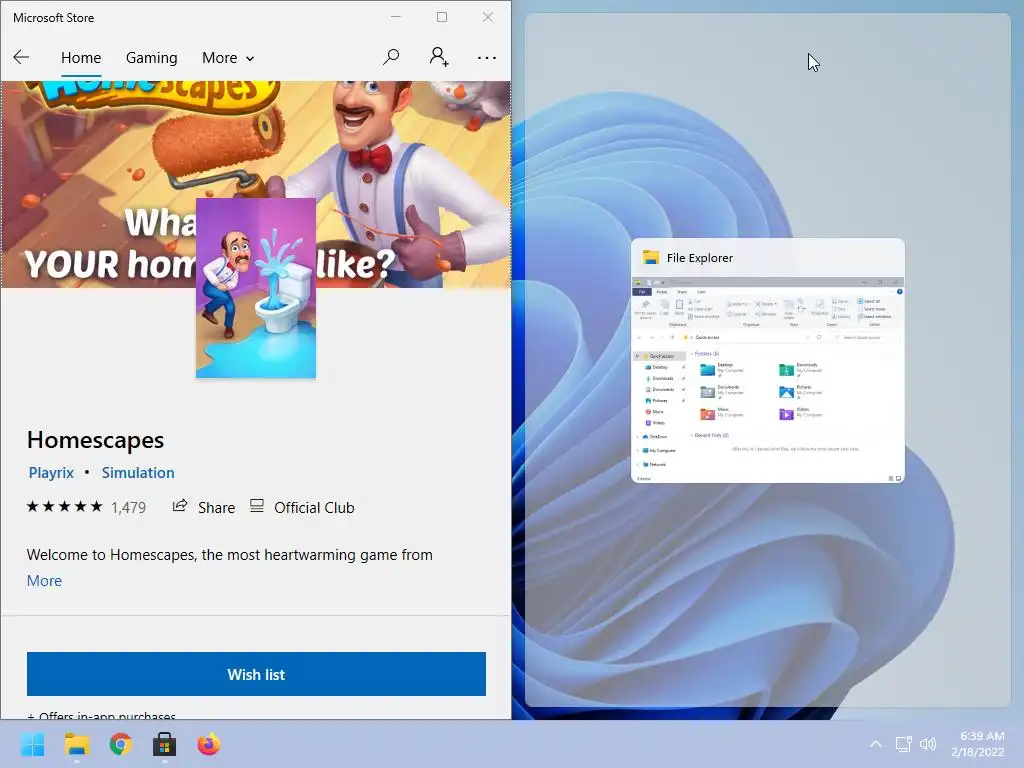The width and height of the screenshot is (1024, 768).
Task: Maximize the Microsoft Store window
Action: pyautogui.click(x=442, y=17)
